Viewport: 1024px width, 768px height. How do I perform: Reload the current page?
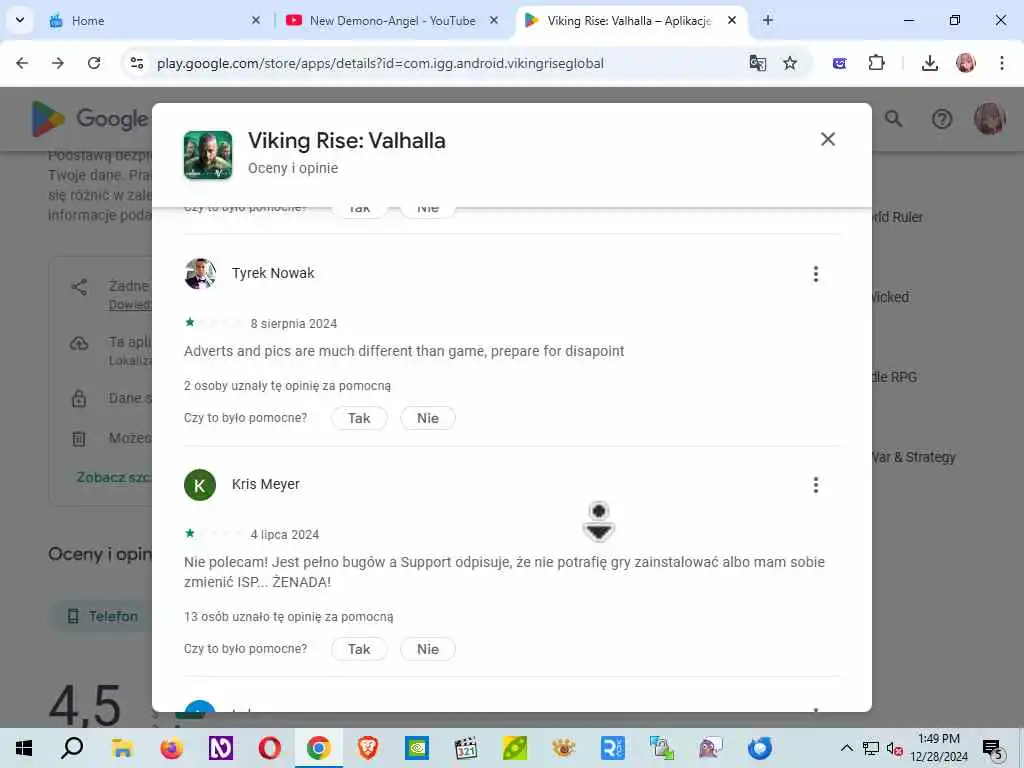(94, 63)
